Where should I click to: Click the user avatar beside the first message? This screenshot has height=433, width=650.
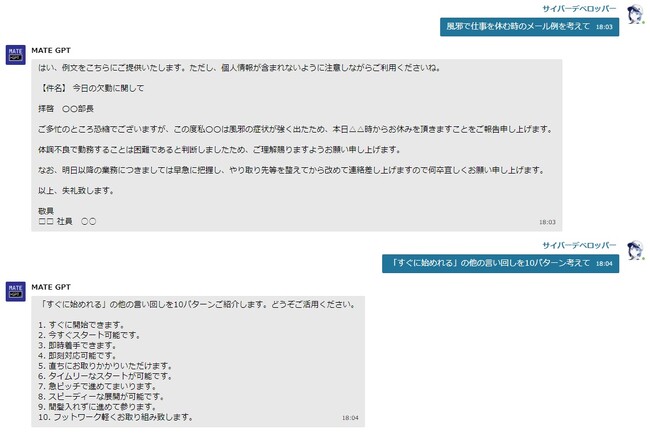pyautogui.click(x=634, y=14)
